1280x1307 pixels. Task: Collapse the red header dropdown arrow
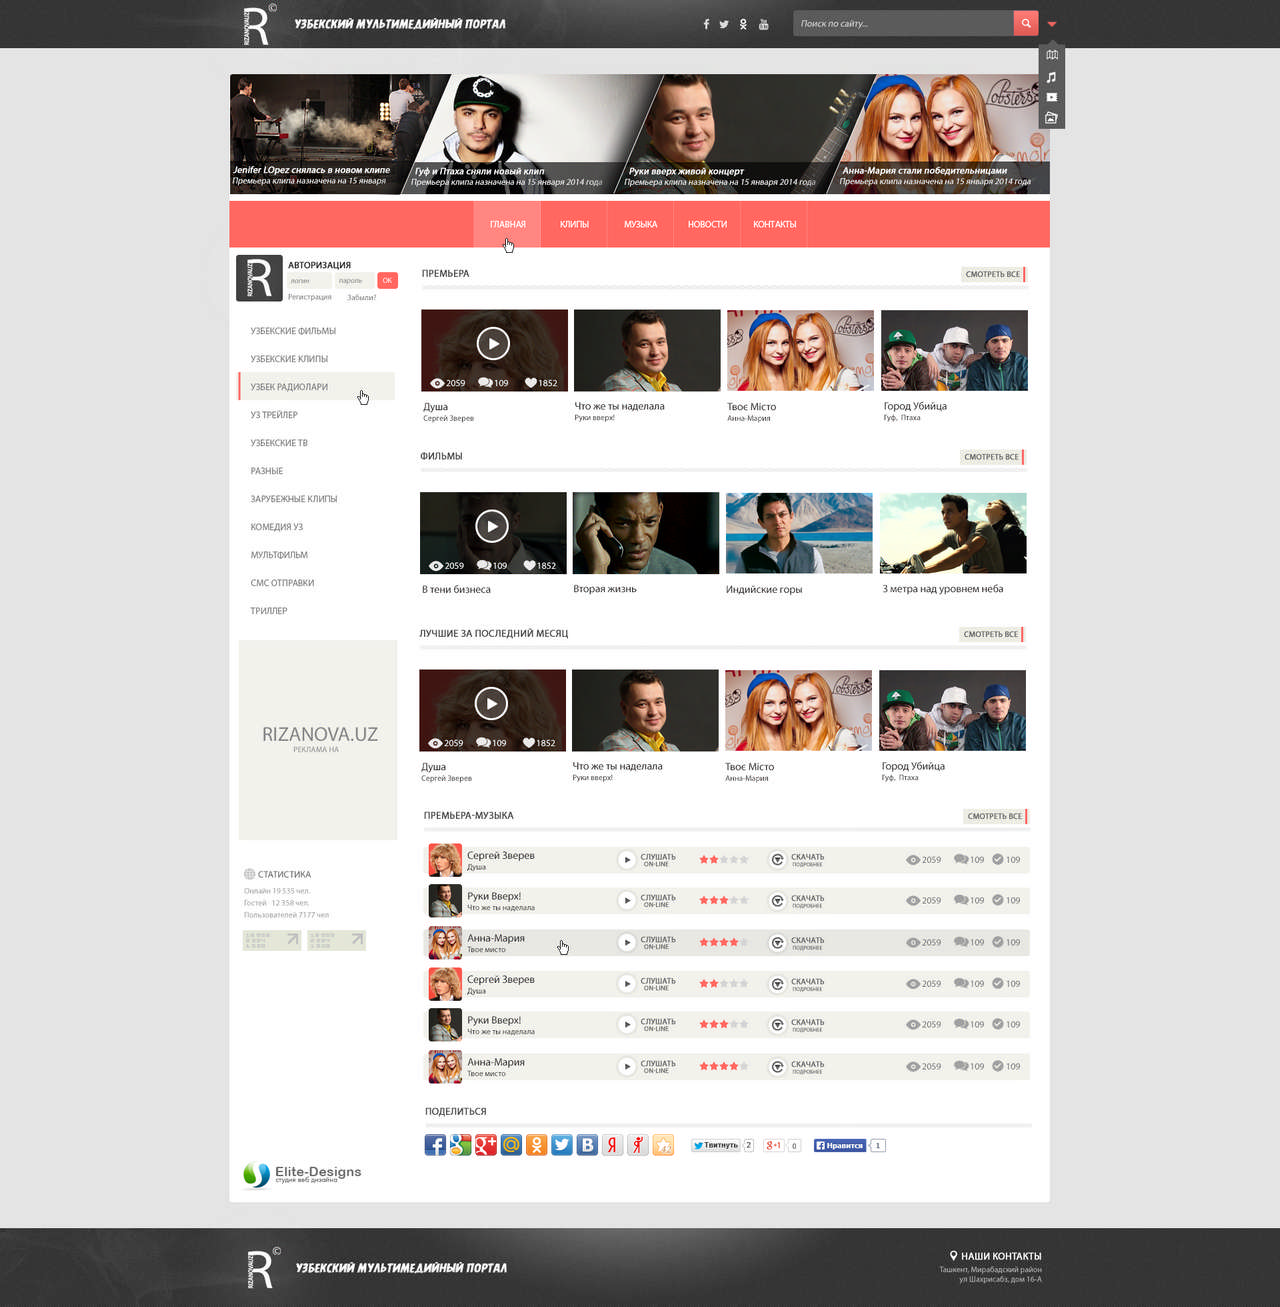[1052, 24]
